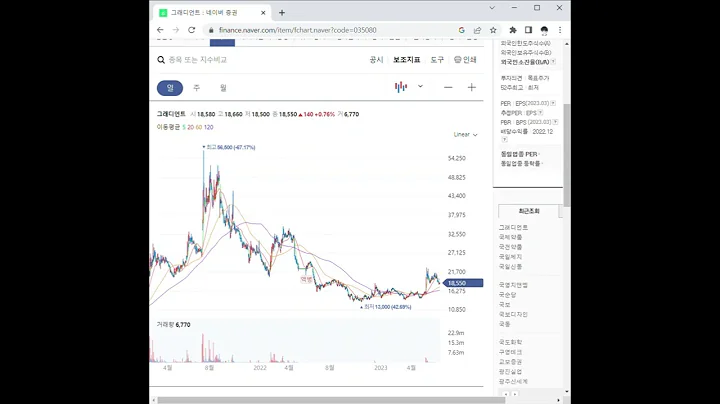720x404 pixels.
Task: Click the 종목 또는 지수비교 search field
Action: [198, 60]
